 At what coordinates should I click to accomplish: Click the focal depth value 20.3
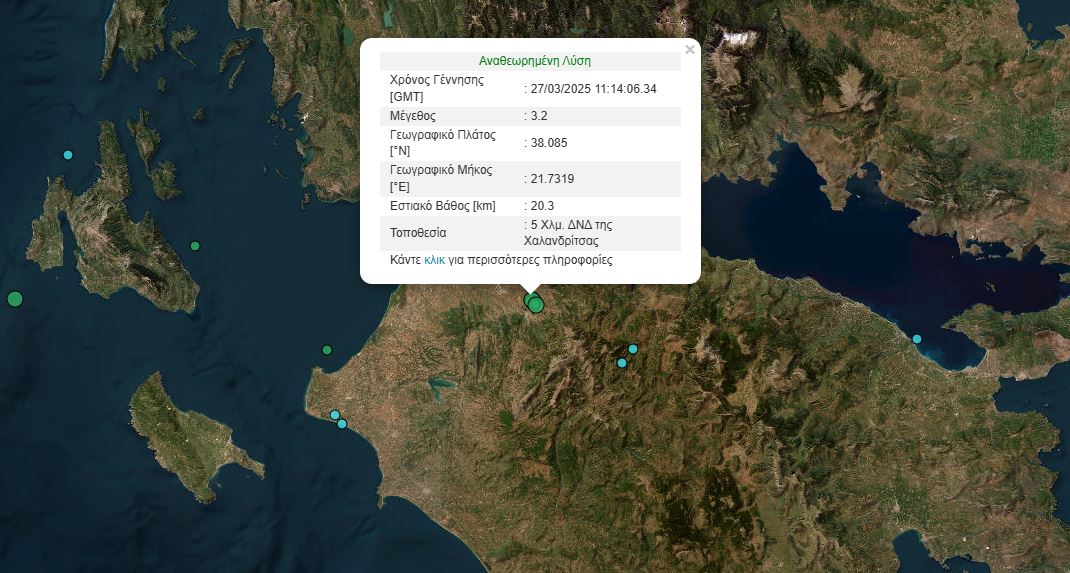[543, 206]
